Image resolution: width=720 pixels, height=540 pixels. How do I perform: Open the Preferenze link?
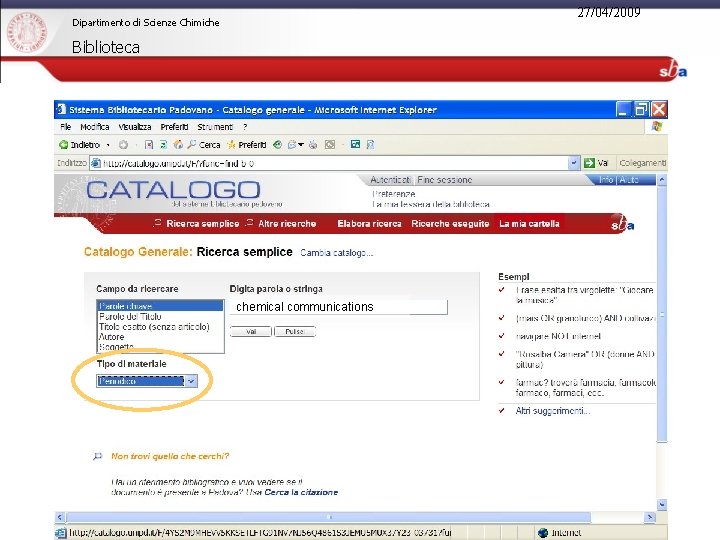point(394,194)
